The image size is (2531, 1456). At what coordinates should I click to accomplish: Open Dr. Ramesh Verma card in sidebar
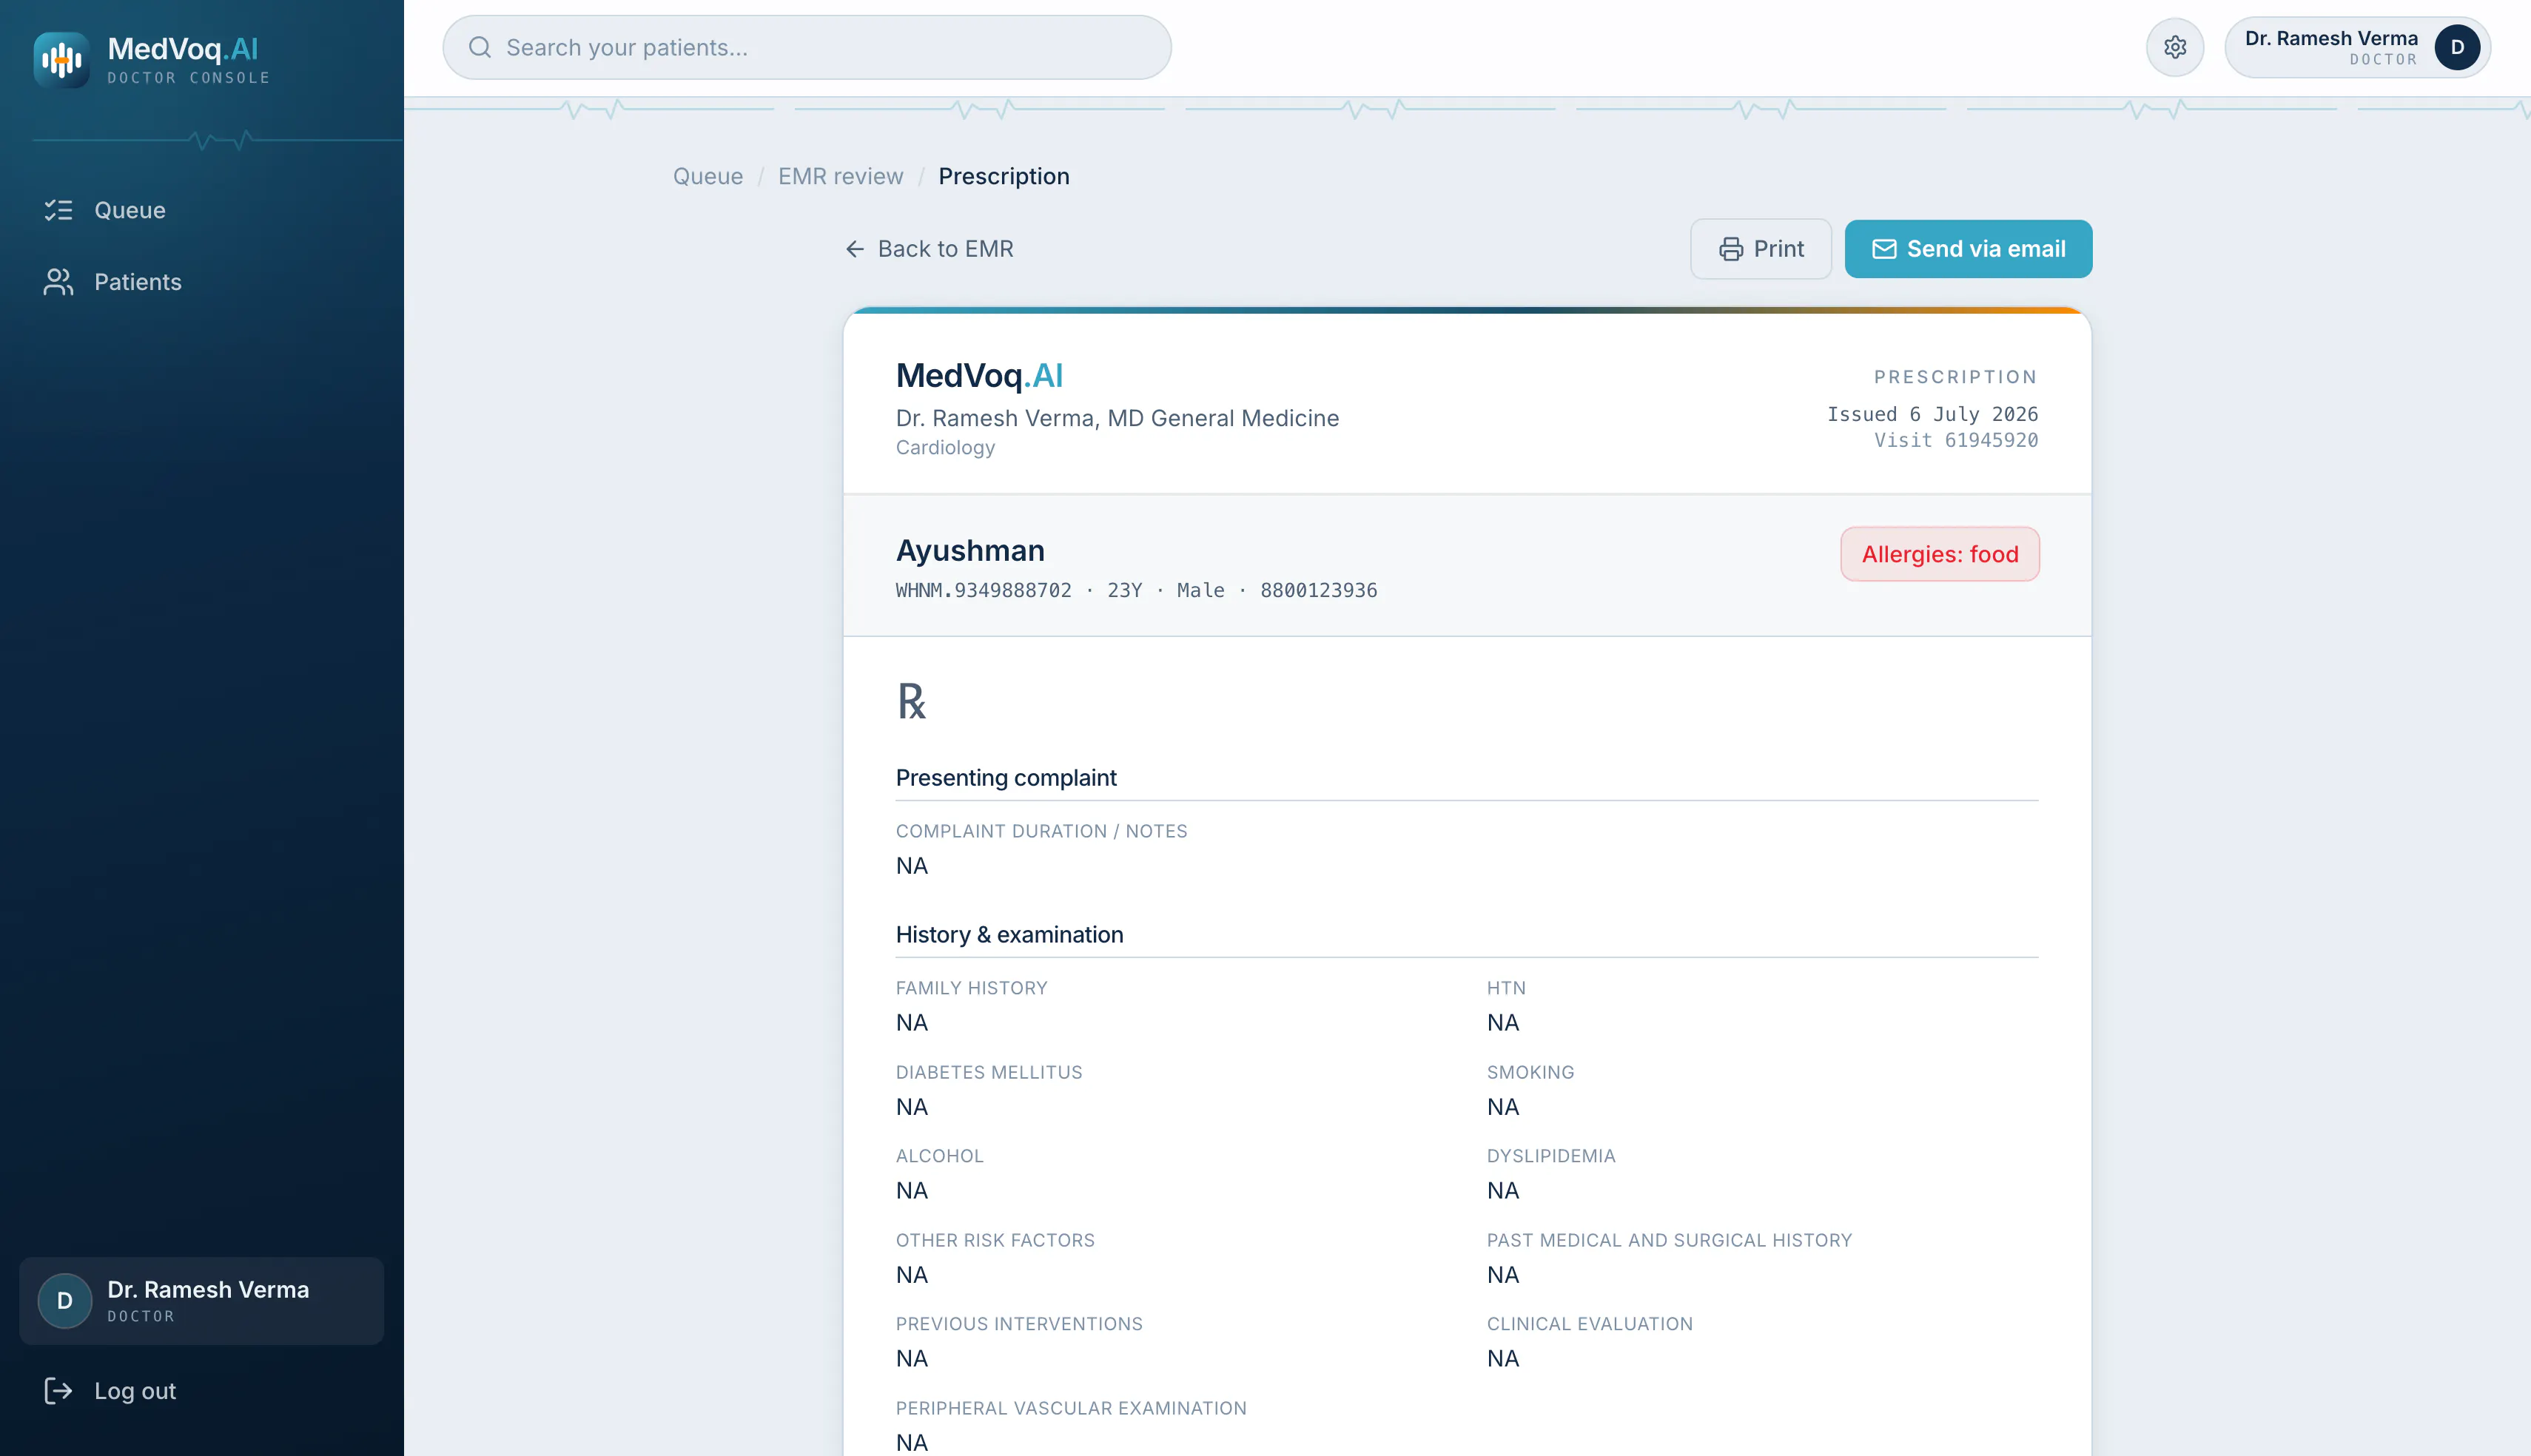click(202, 1301)
